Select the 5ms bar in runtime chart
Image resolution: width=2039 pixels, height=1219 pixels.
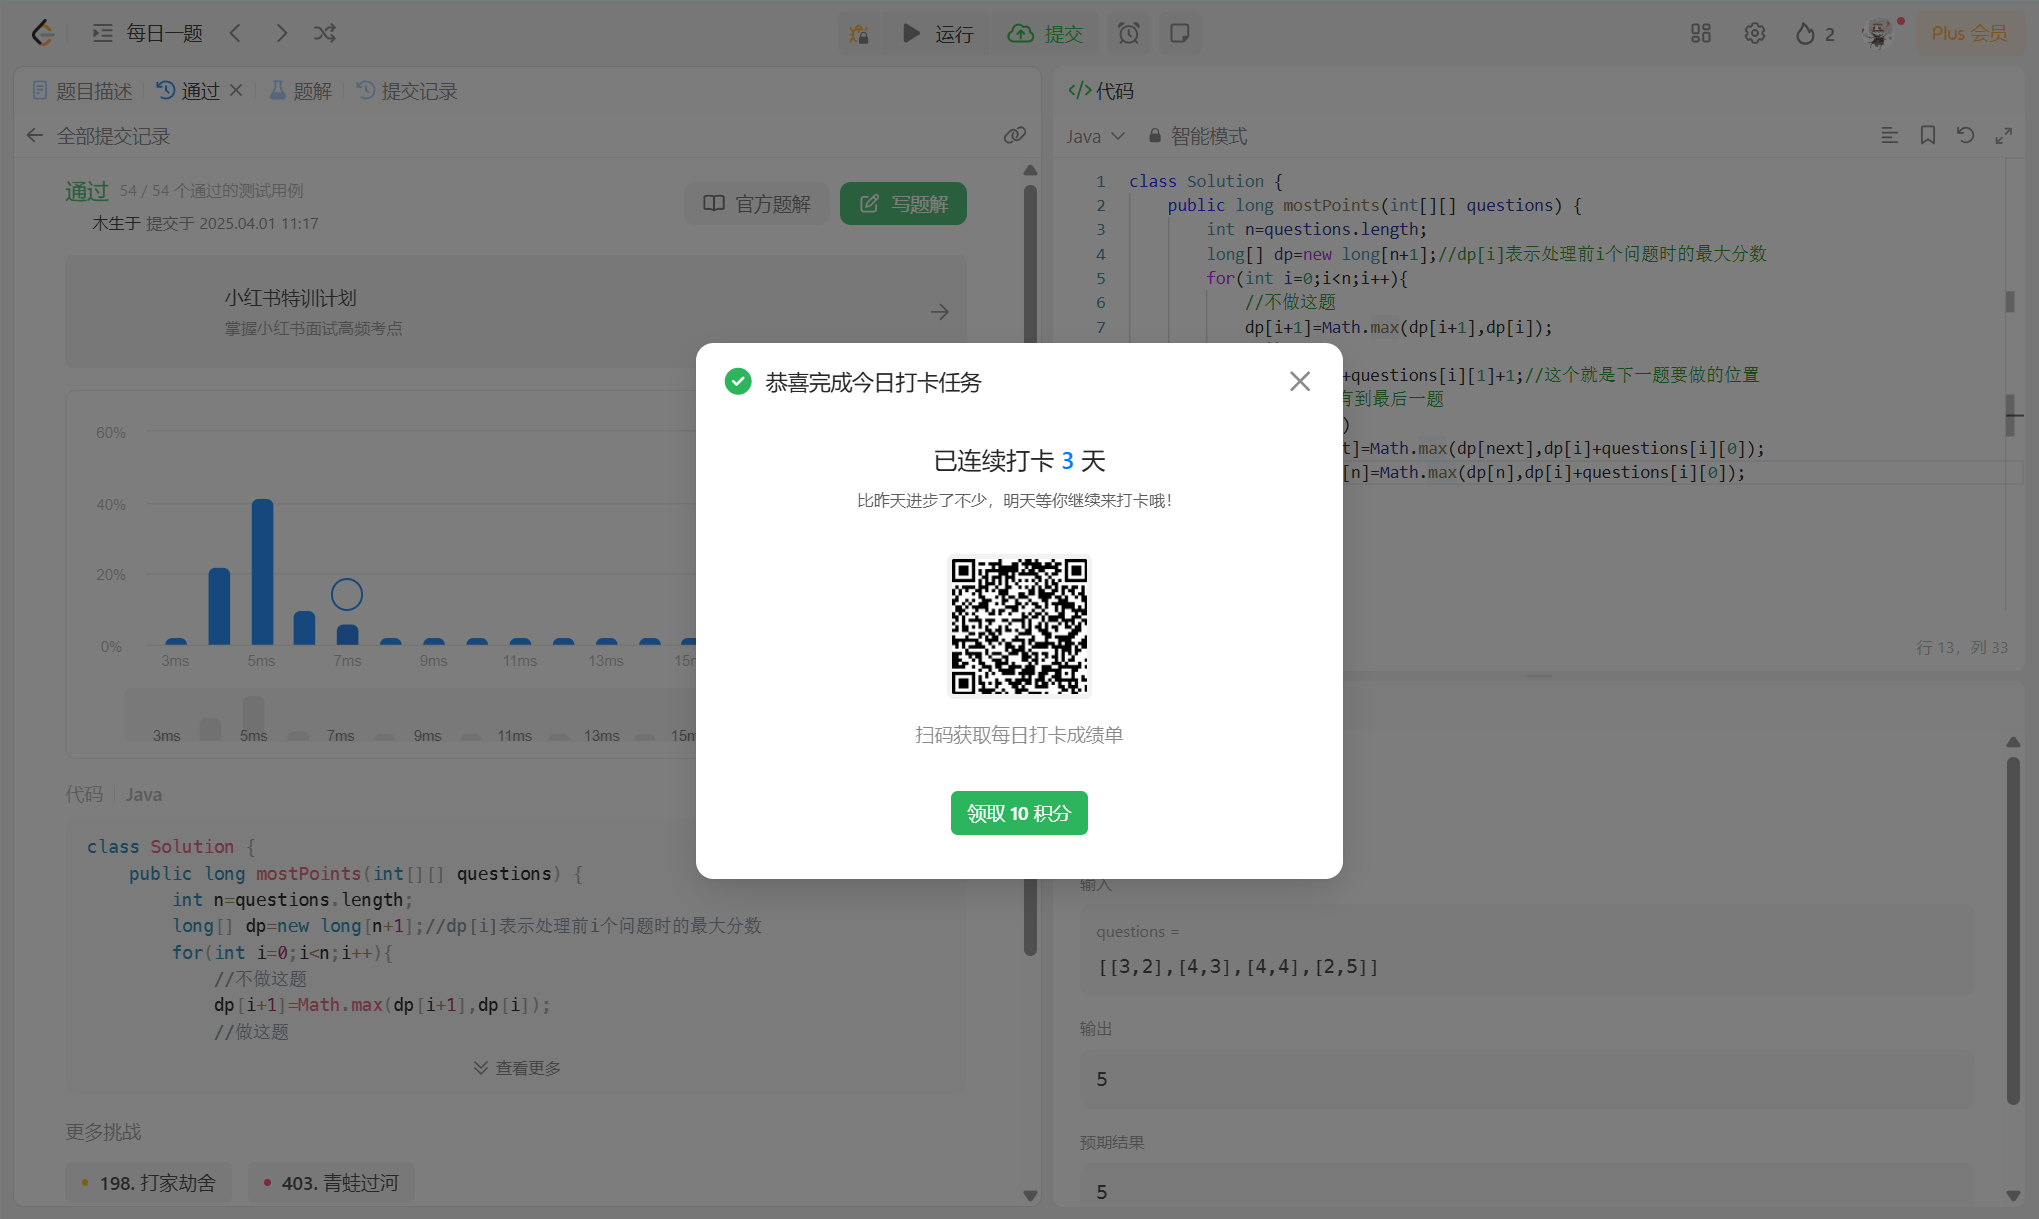(262, 572)
